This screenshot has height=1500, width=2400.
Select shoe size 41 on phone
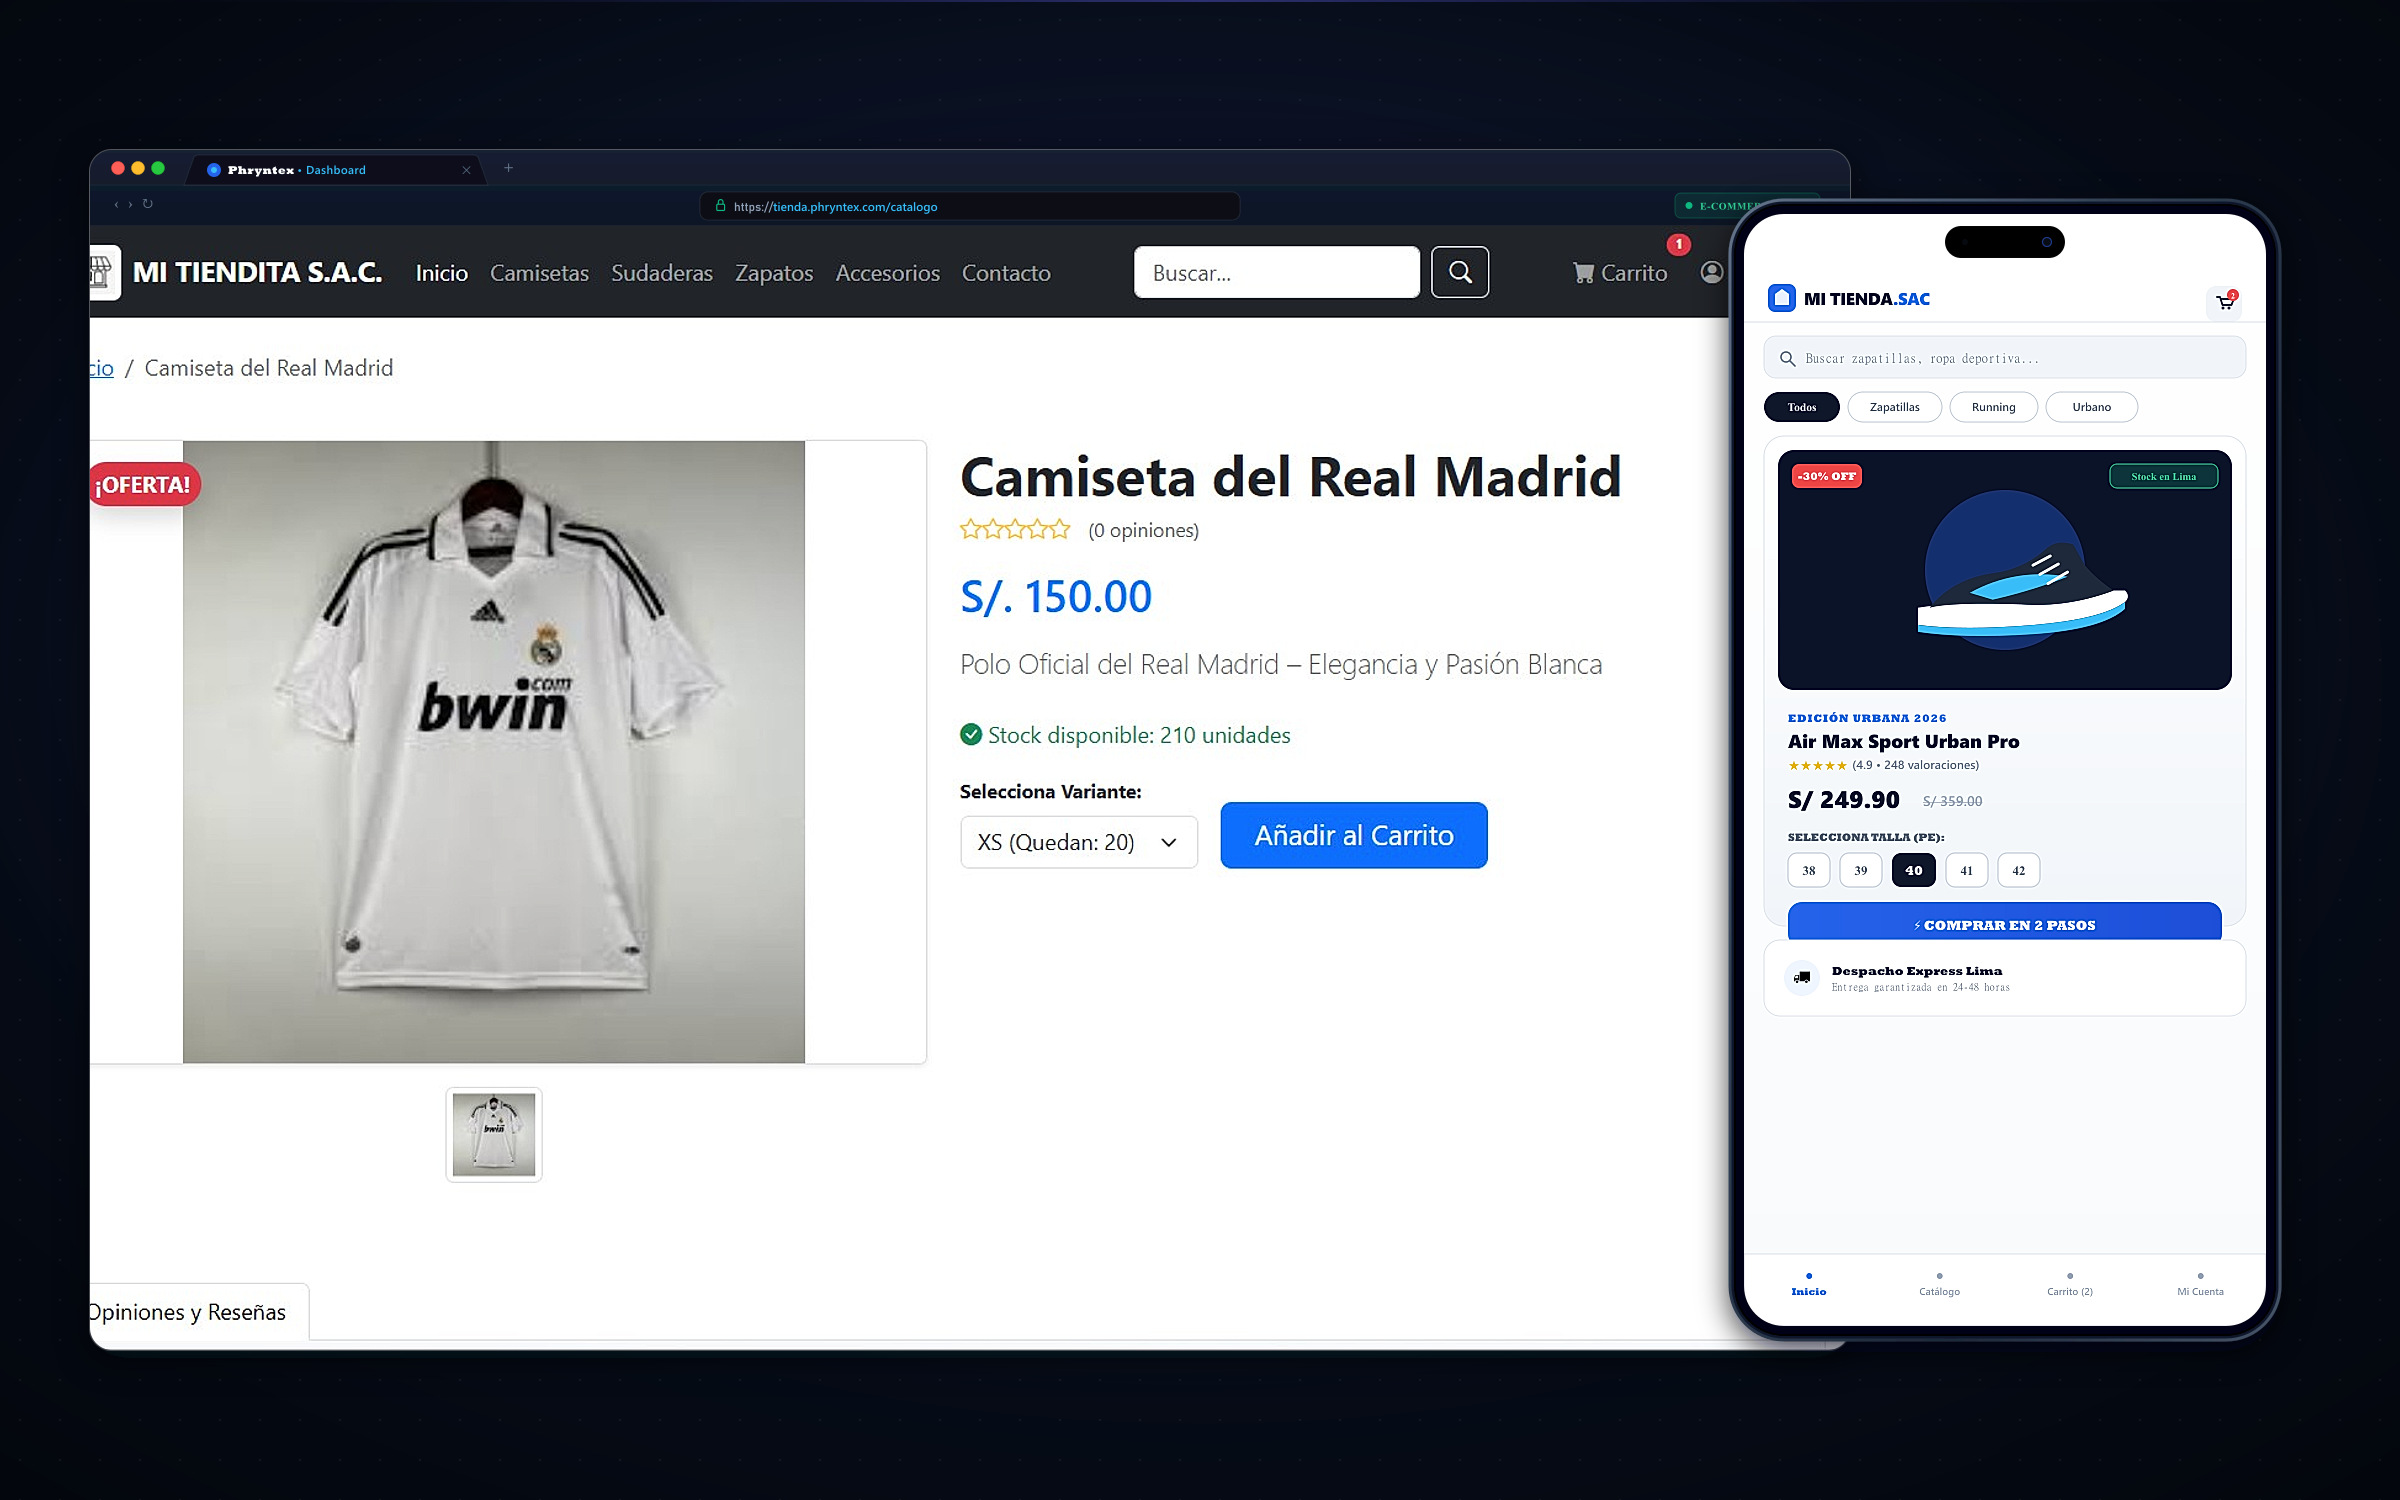click(1966, 870)
